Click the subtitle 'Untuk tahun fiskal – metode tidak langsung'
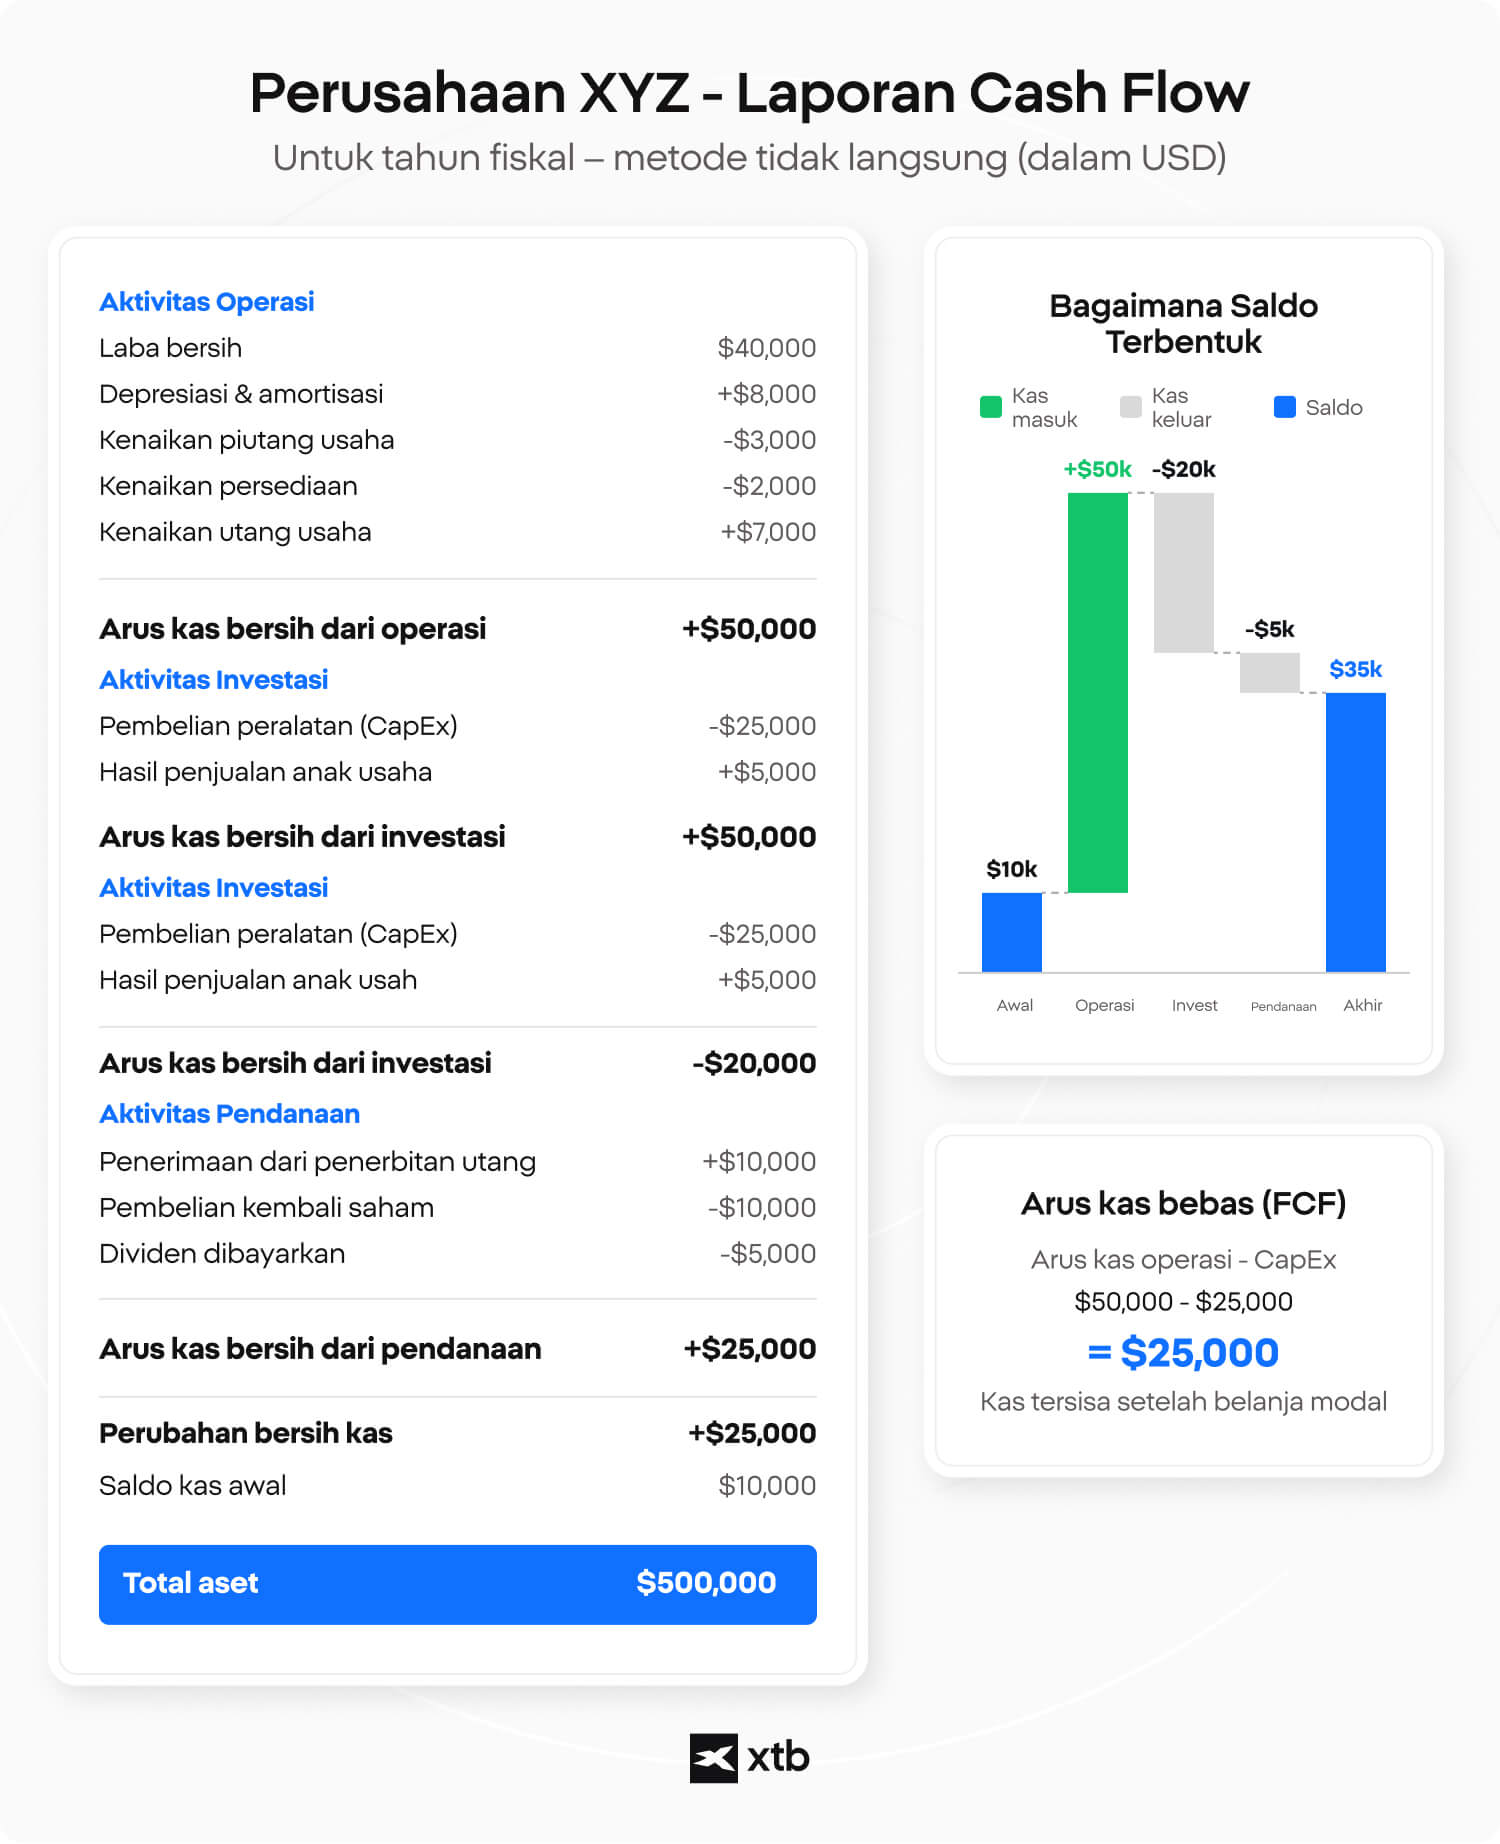This screenshot has height=1844, width=1500. point(640,158)
